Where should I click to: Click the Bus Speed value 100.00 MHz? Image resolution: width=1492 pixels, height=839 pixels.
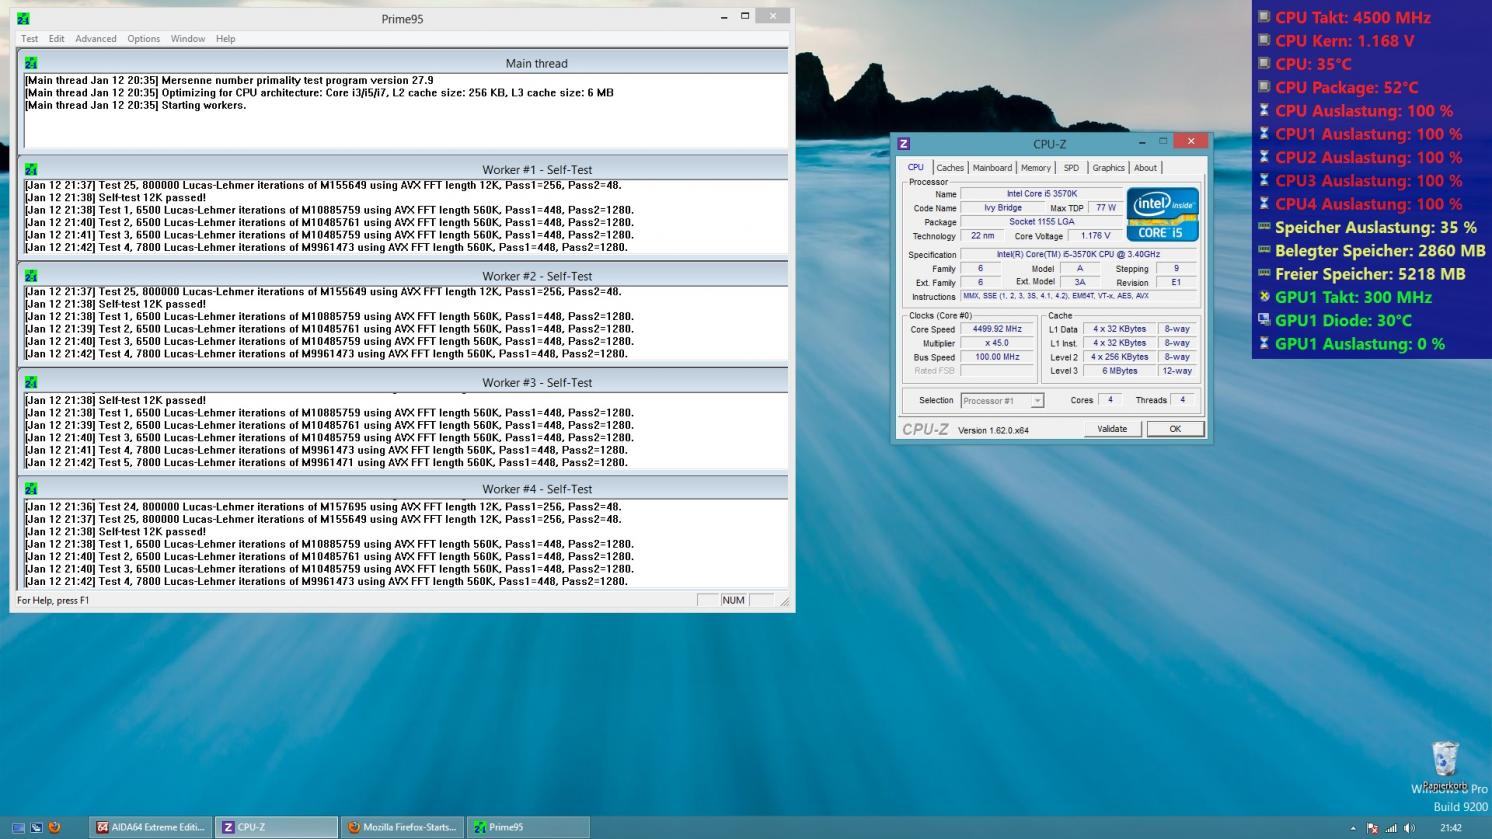997,357
